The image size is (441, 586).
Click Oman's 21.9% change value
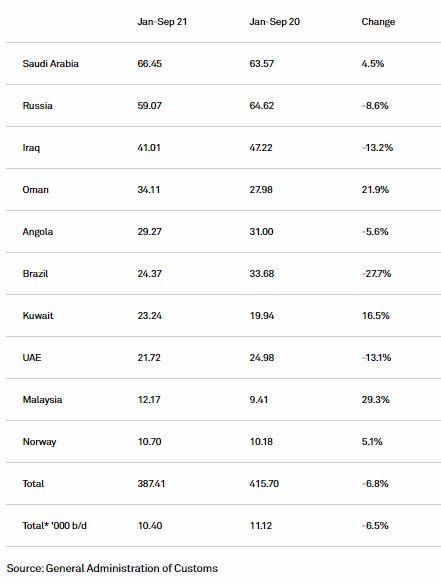(375, 189)
